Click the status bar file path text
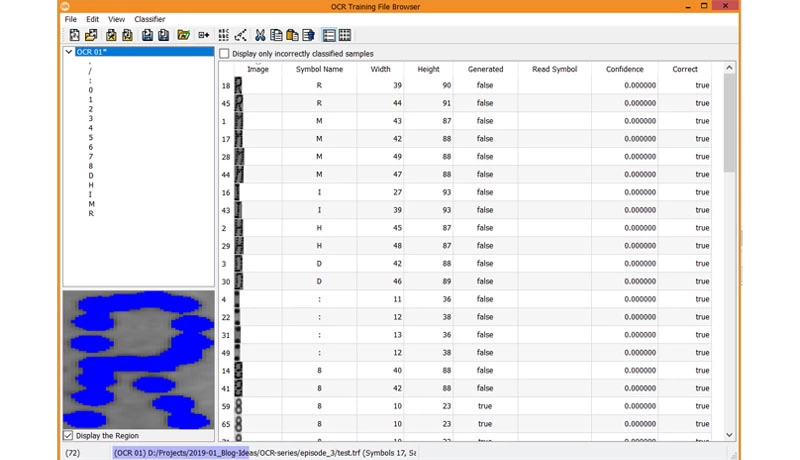This screenshot has width=800, height=460. (264, 452)
